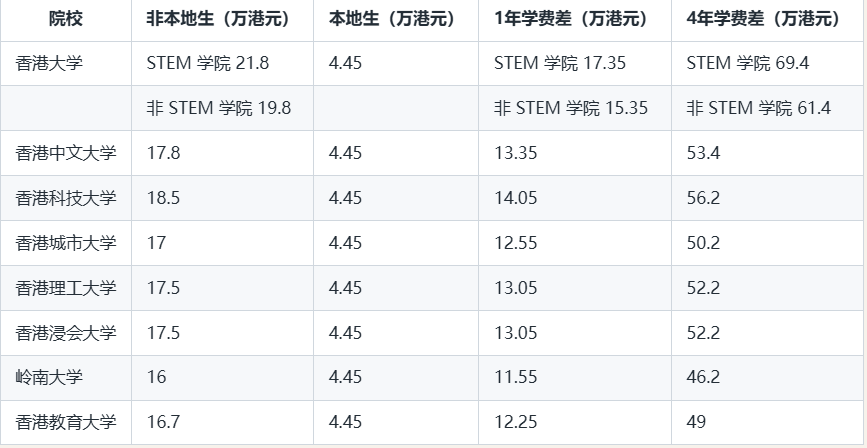Select the 香港教育大学 cell
The height and width of the screenshot is (448, 867).
tap(66, 423)
